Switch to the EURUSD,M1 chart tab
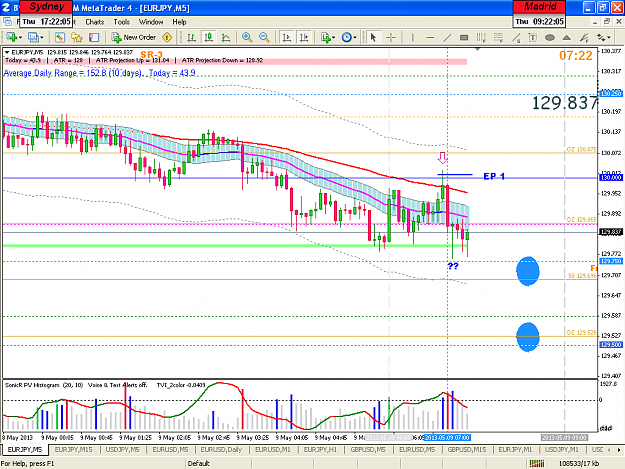625x469 pixels. 273,449
